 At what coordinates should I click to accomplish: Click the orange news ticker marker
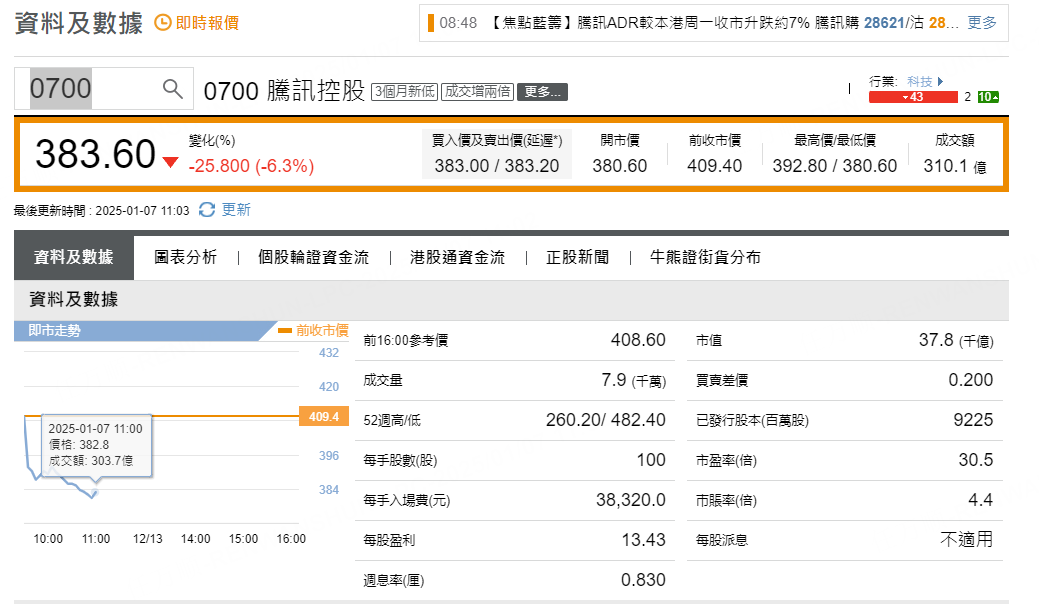click(431, 23)
